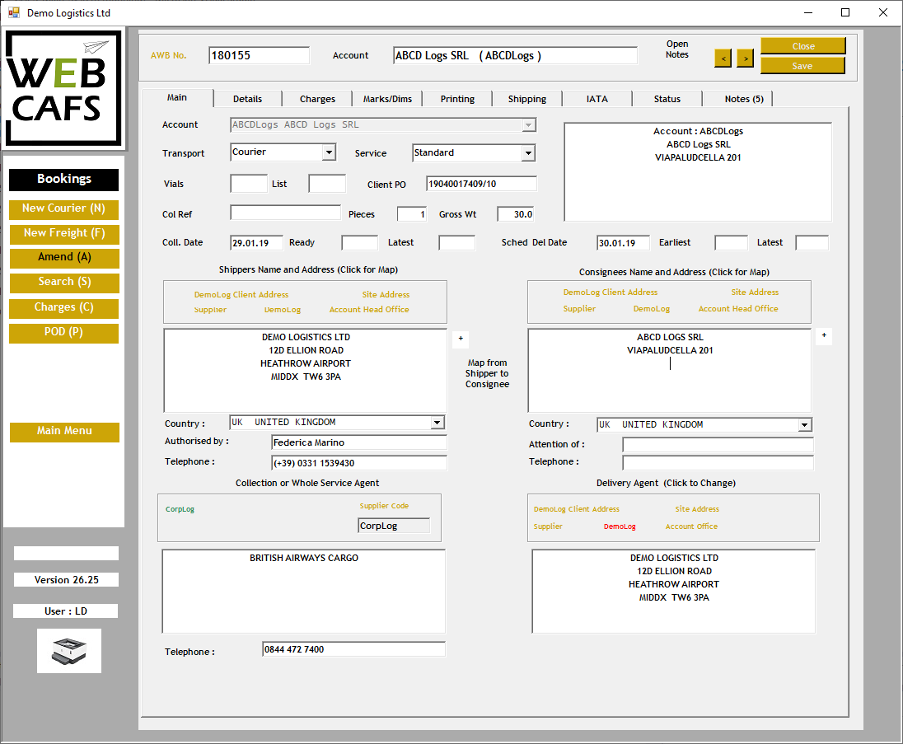The width and height of the screenshot is (904, 744).
Task: Click the POD (P) button
Action: [64, 333]
